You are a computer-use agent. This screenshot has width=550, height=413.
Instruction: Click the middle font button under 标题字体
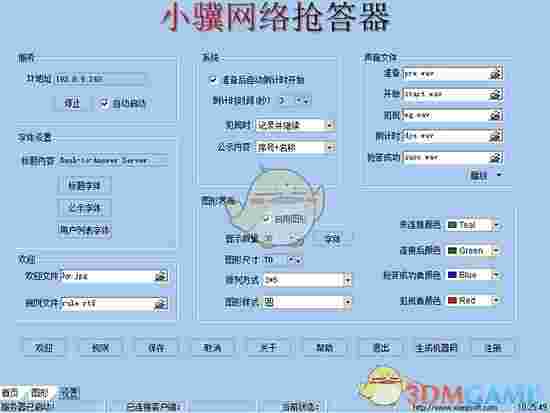click(84, 208)
